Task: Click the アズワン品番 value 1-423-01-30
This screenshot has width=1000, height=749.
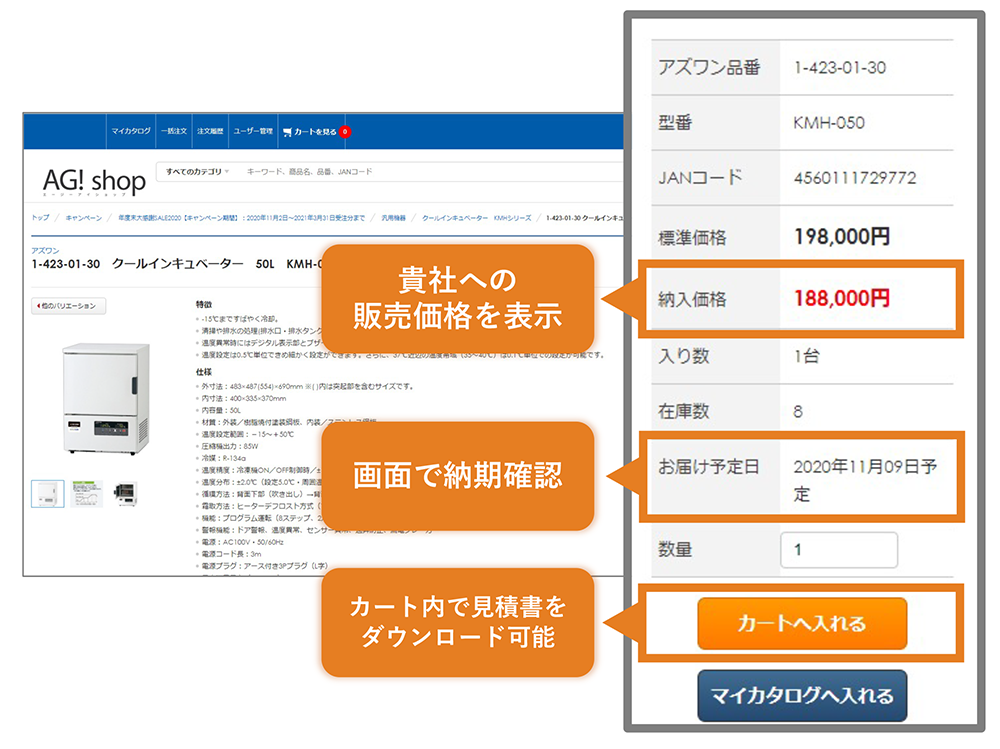Action: [840, 68]
